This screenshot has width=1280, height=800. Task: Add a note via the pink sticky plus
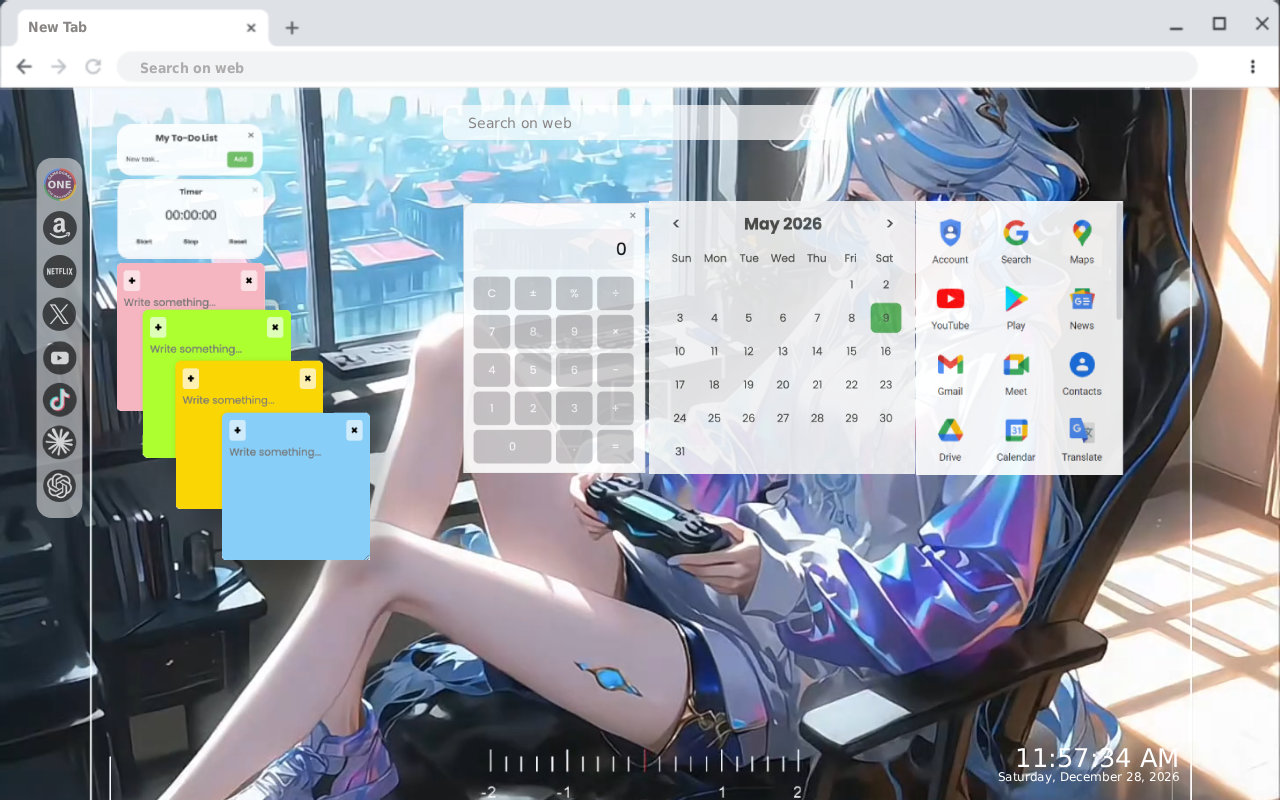coord(132,281)
